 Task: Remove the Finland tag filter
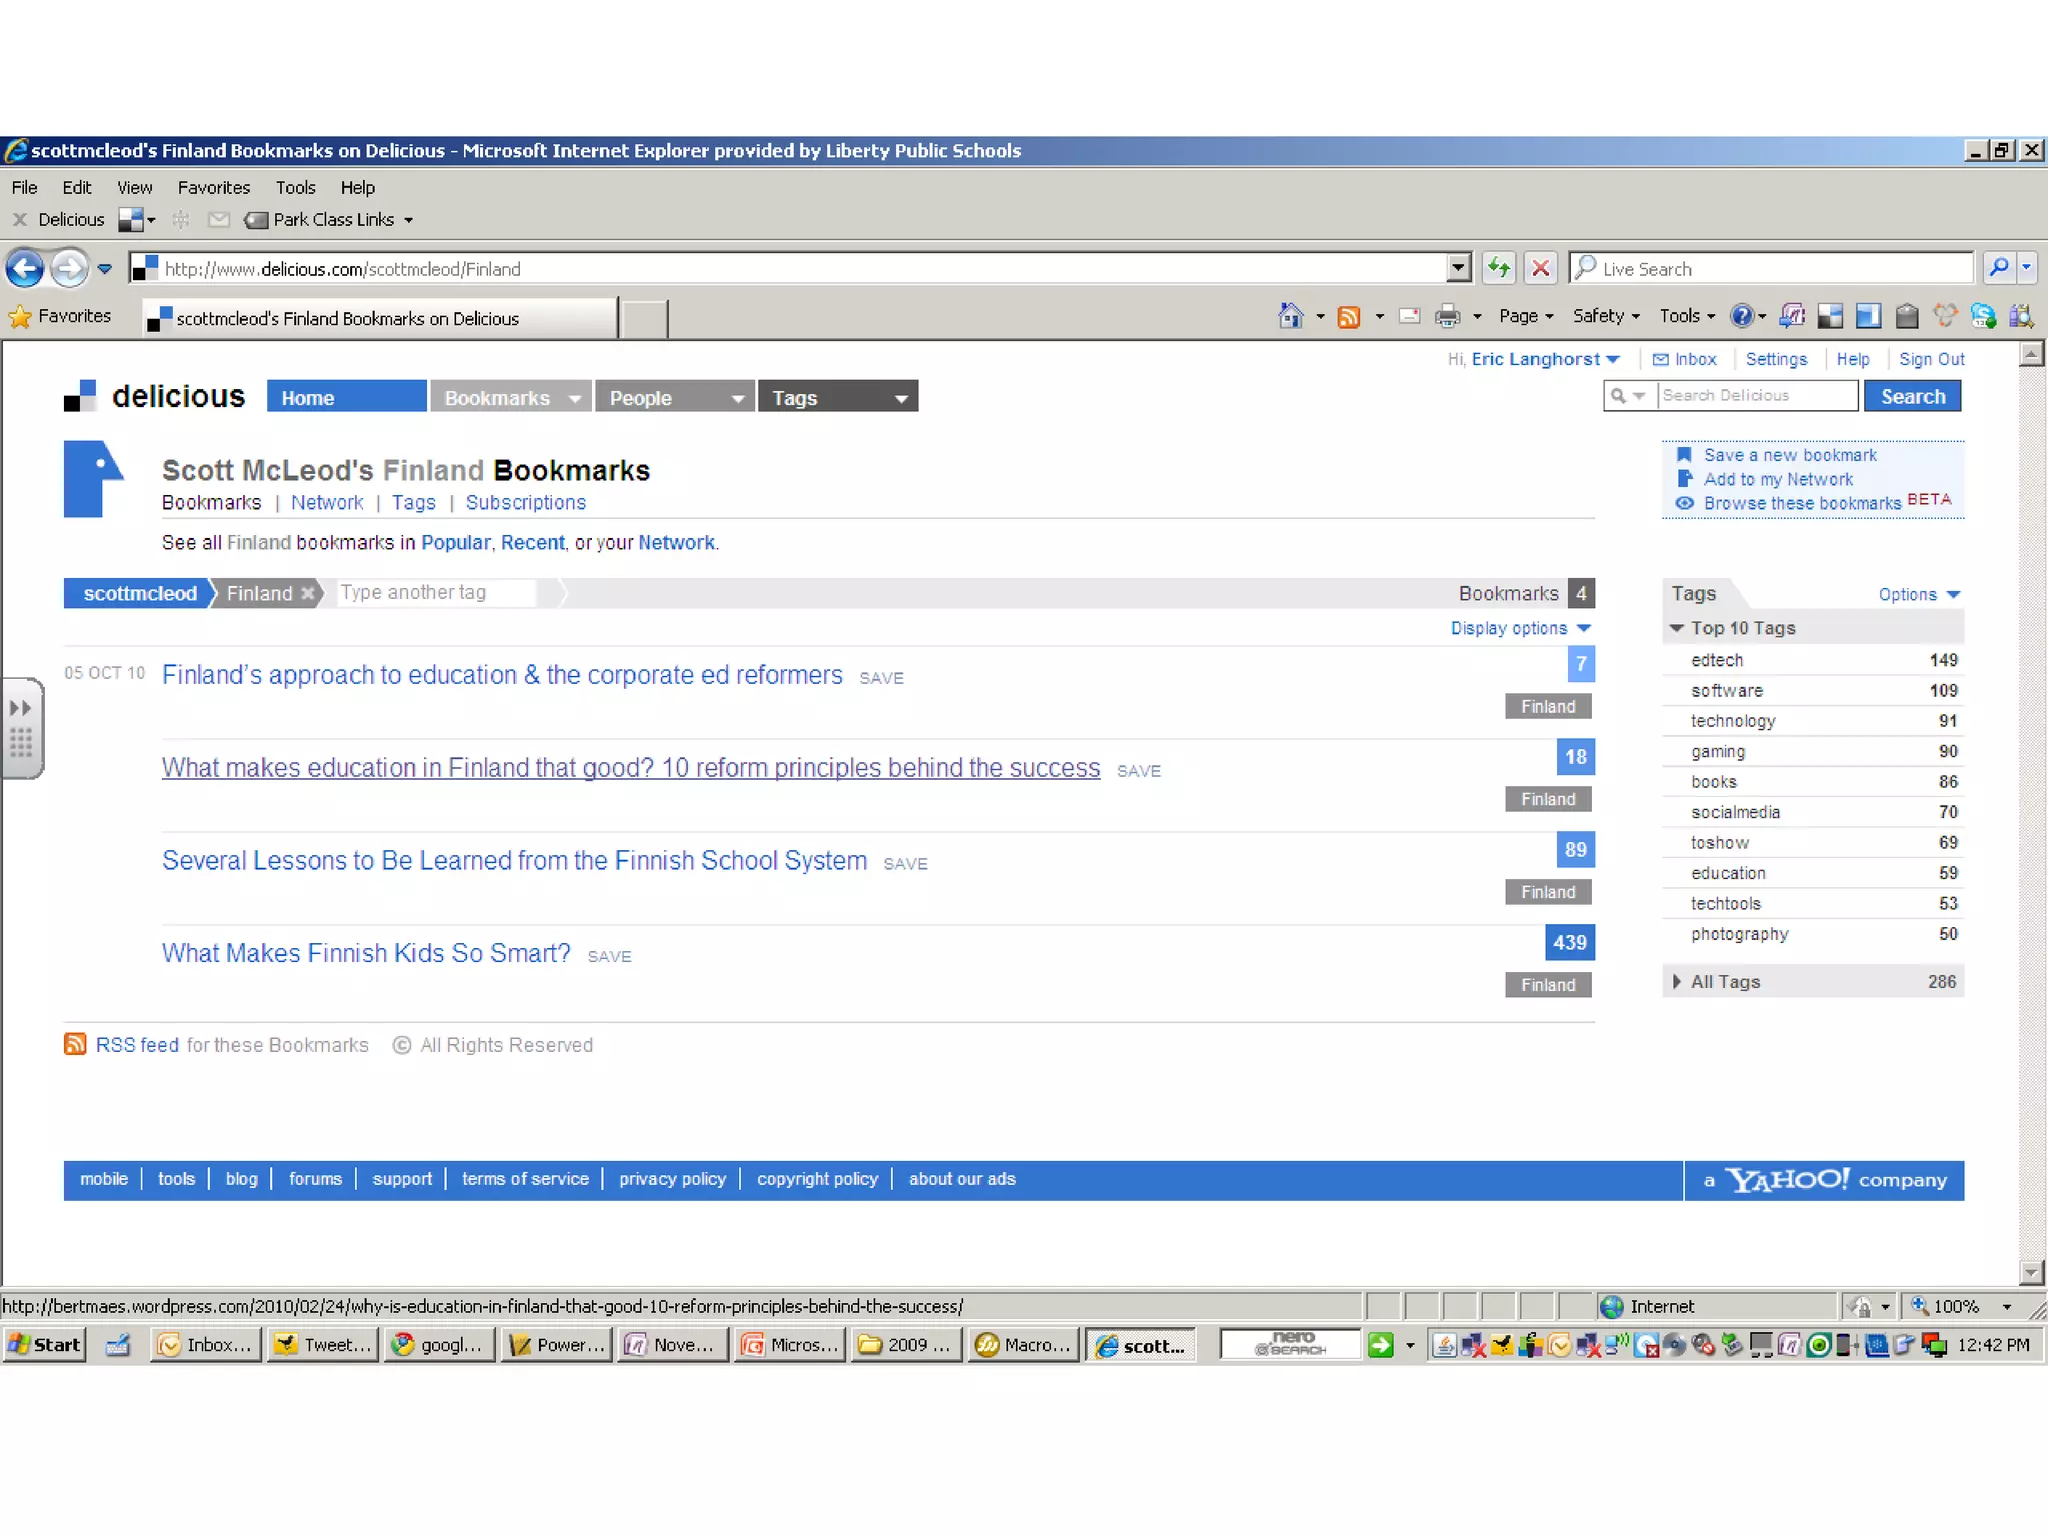[309, 593]
